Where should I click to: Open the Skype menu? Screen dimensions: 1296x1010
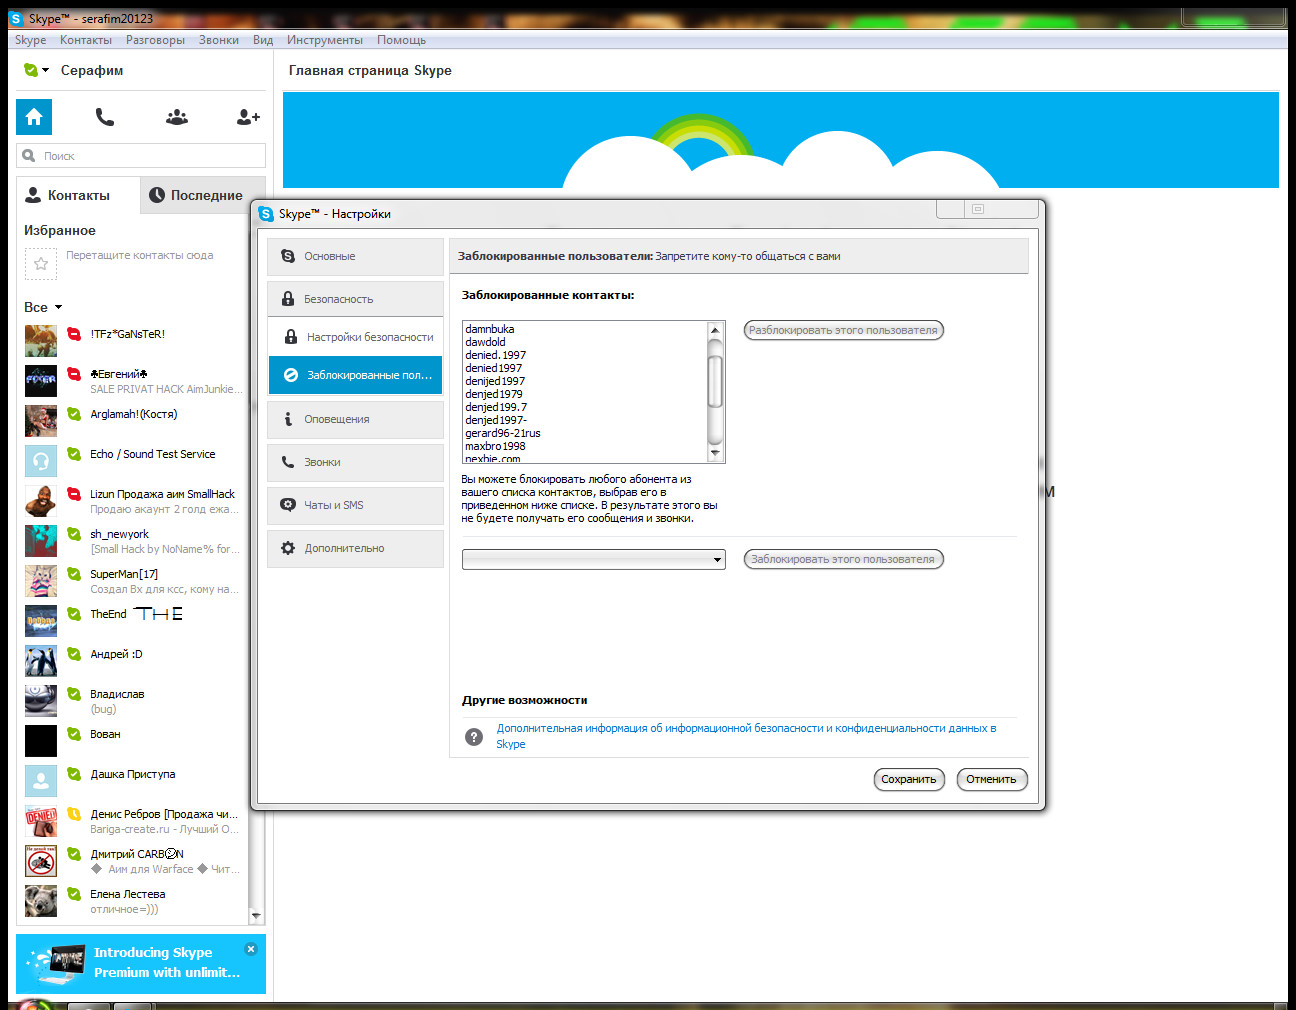[x=30, y=40]
